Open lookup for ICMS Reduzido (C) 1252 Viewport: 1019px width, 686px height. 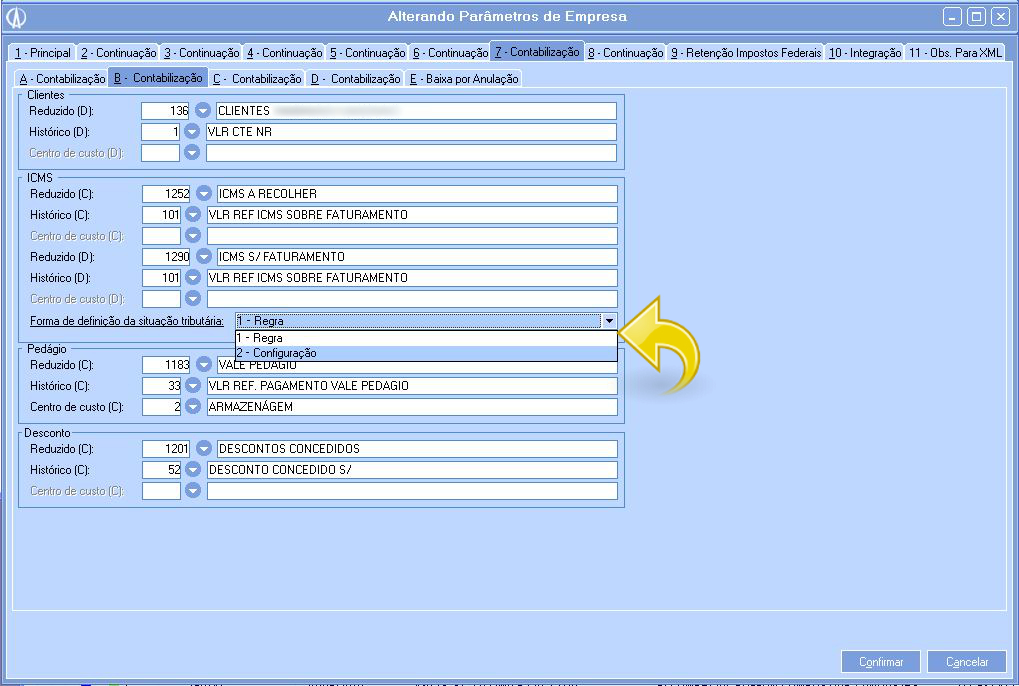click(x=203, y=194)
